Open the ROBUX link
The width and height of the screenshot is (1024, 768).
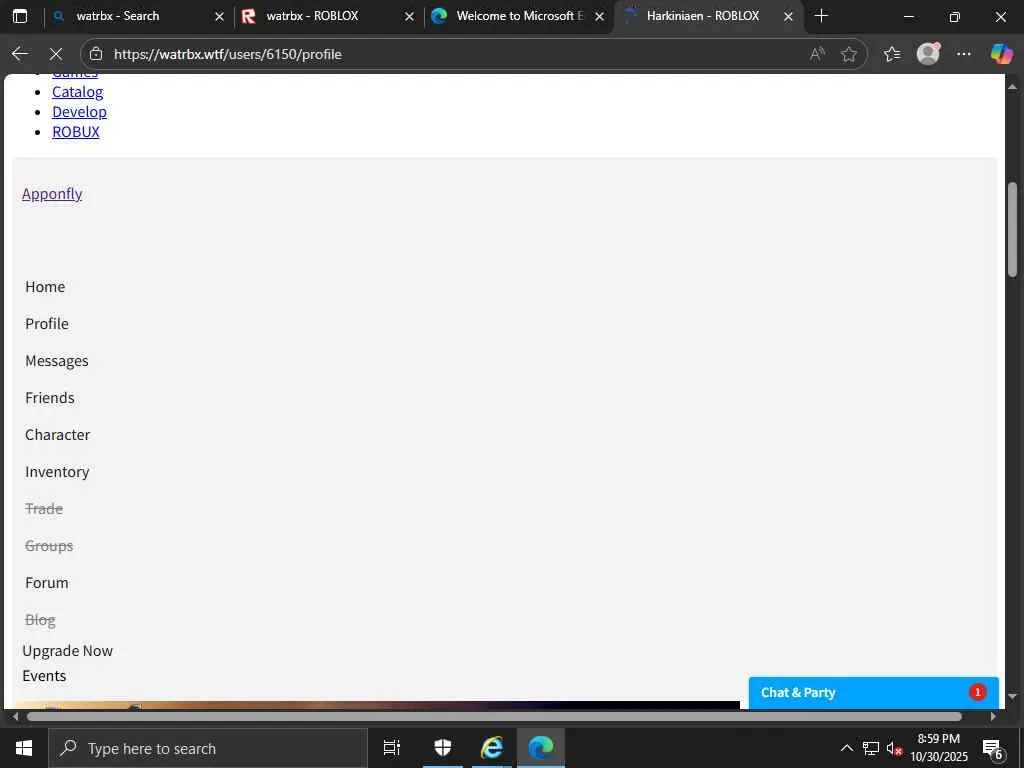[x=76, y=132]
